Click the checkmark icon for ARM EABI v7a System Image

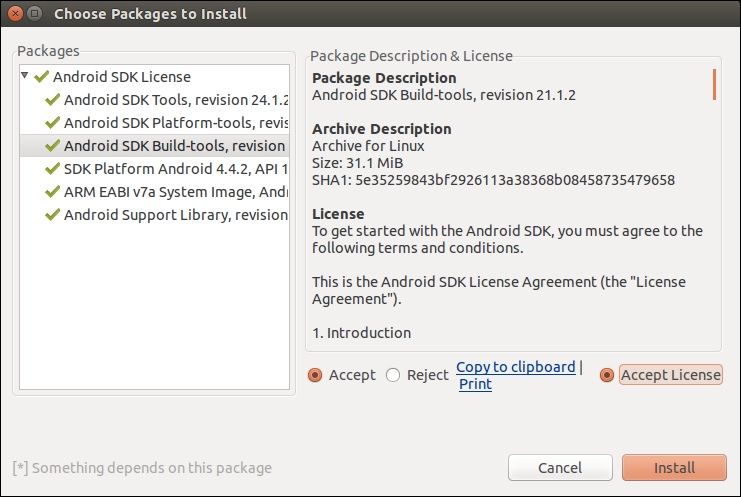point(52,192)
